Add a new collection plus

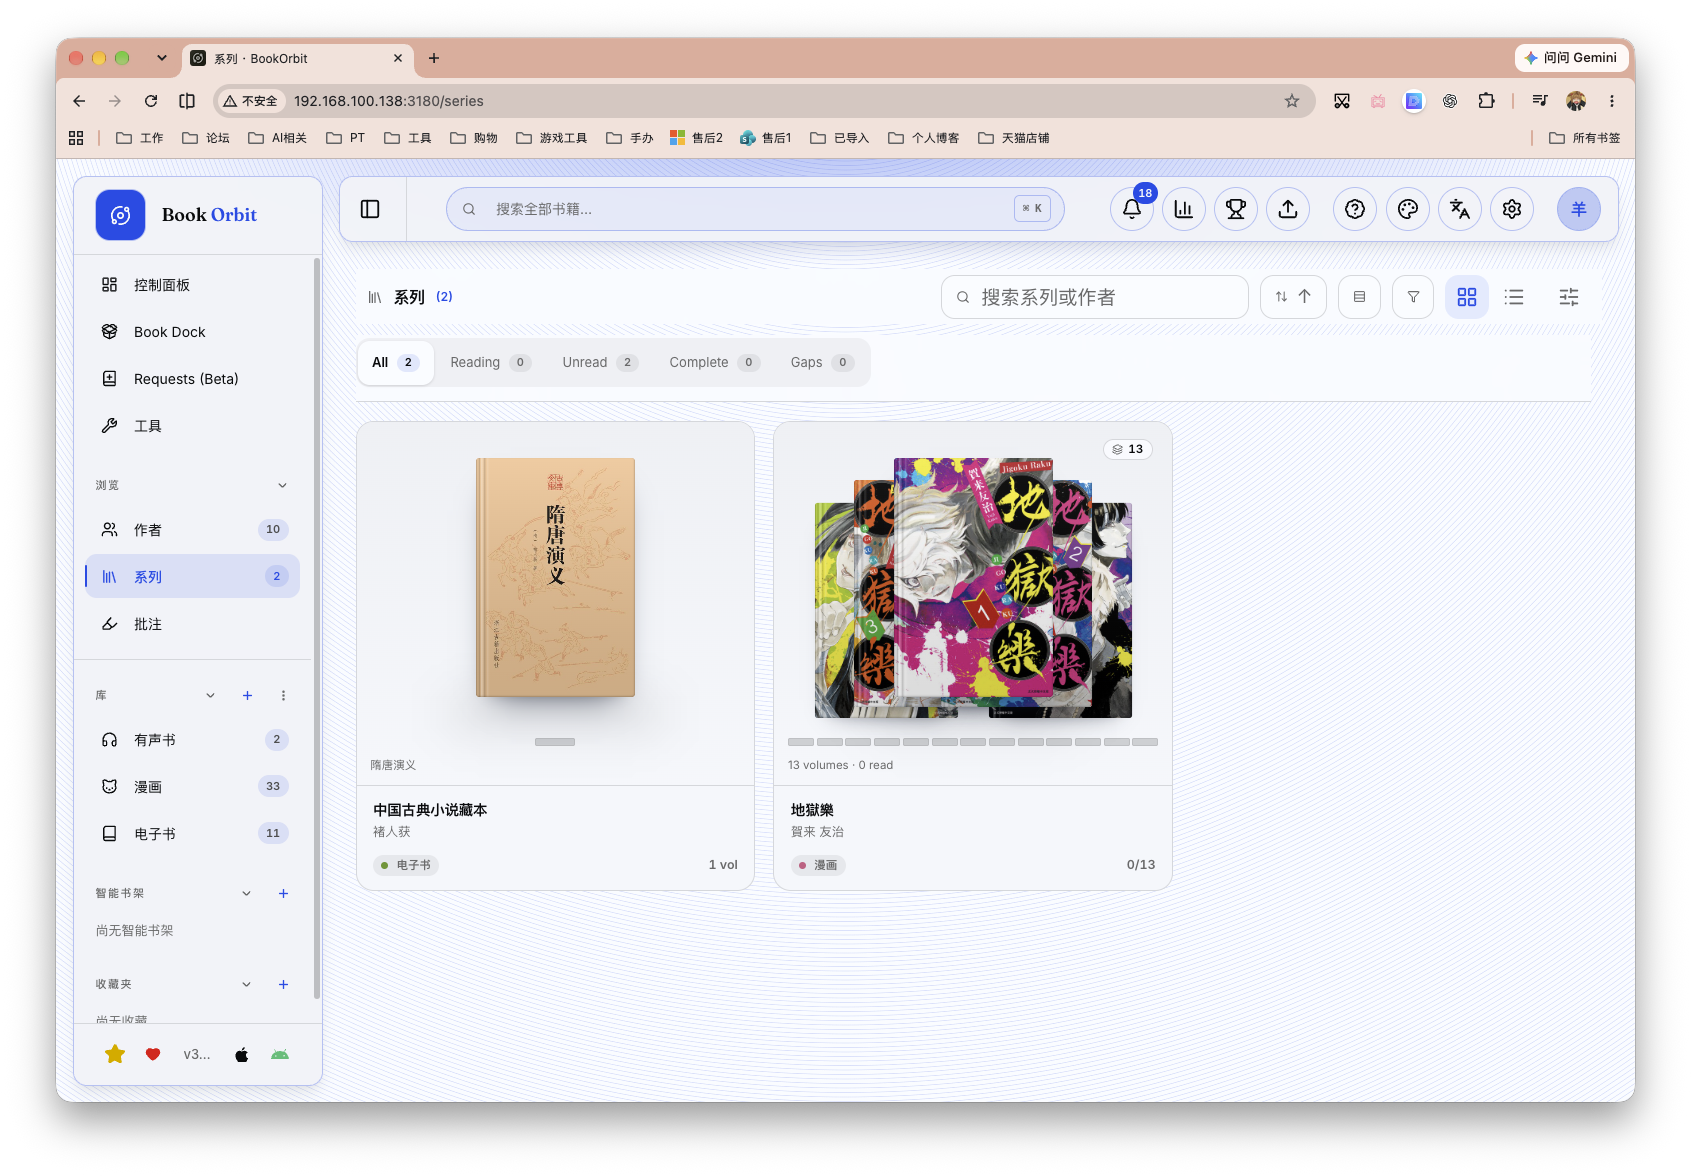point(283,984)
